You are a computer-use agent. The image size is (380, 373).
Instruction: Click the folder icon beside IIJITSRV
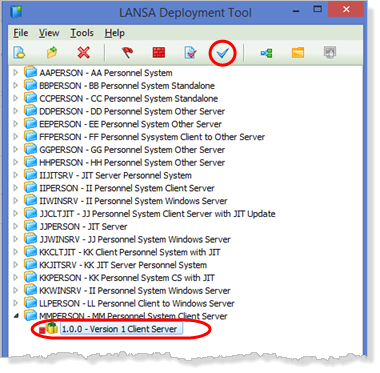pyautogui.click(x=30, y=175)
